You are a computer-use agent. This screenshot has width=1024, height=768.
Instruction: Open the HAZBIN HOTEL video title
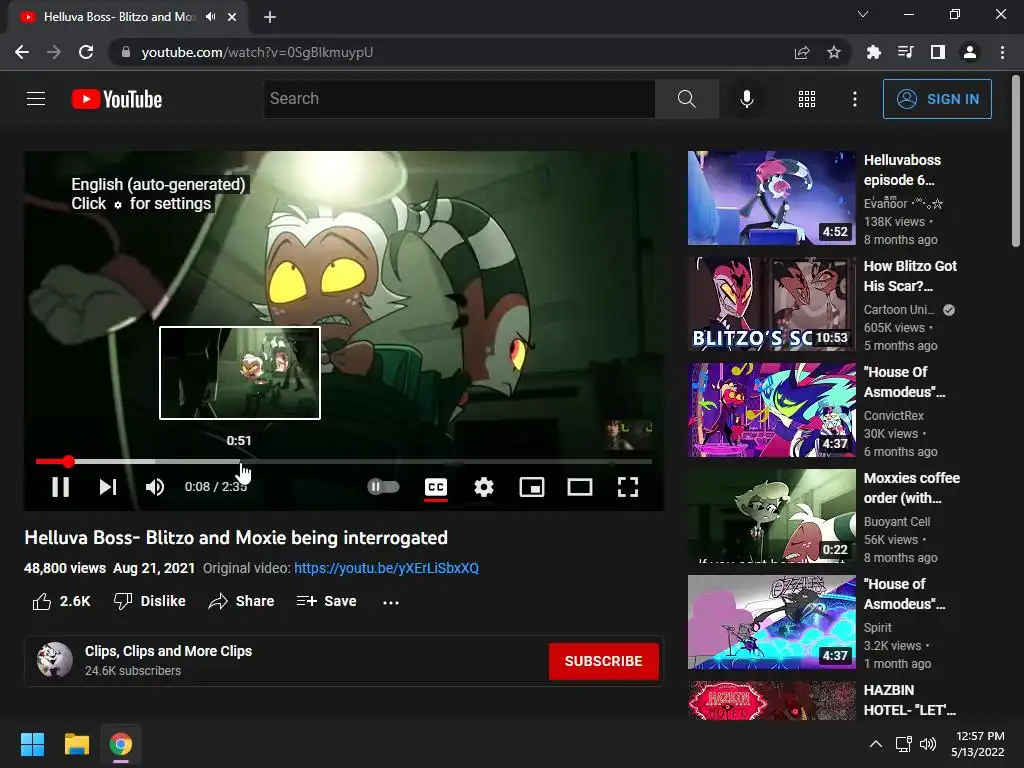pyautogui.click(x=909, y=699)
